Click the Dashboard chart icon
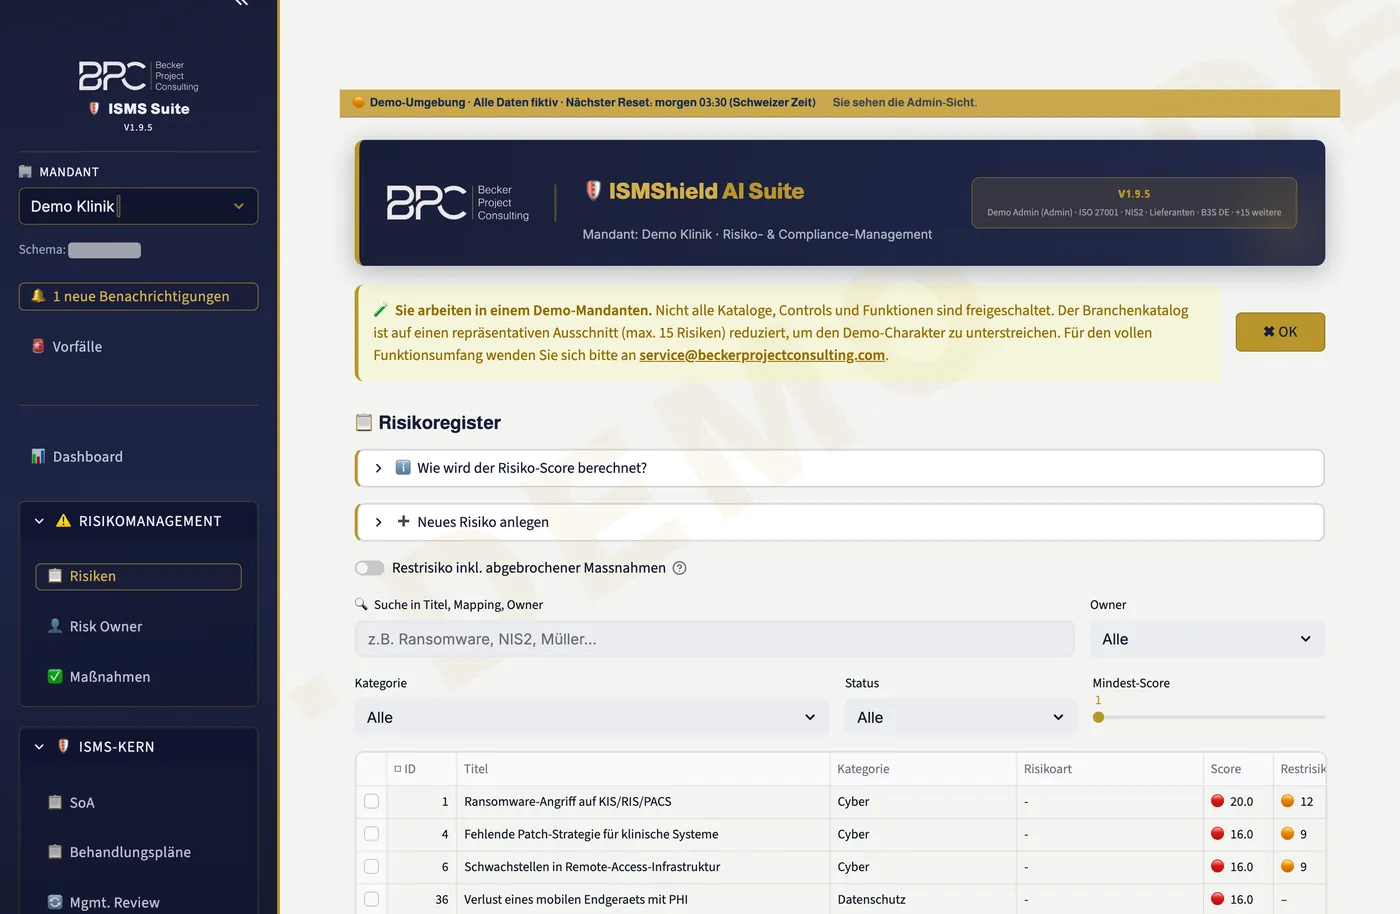Screen dimensions: 1400x914 pyautogui.click(x=38, y=456)
